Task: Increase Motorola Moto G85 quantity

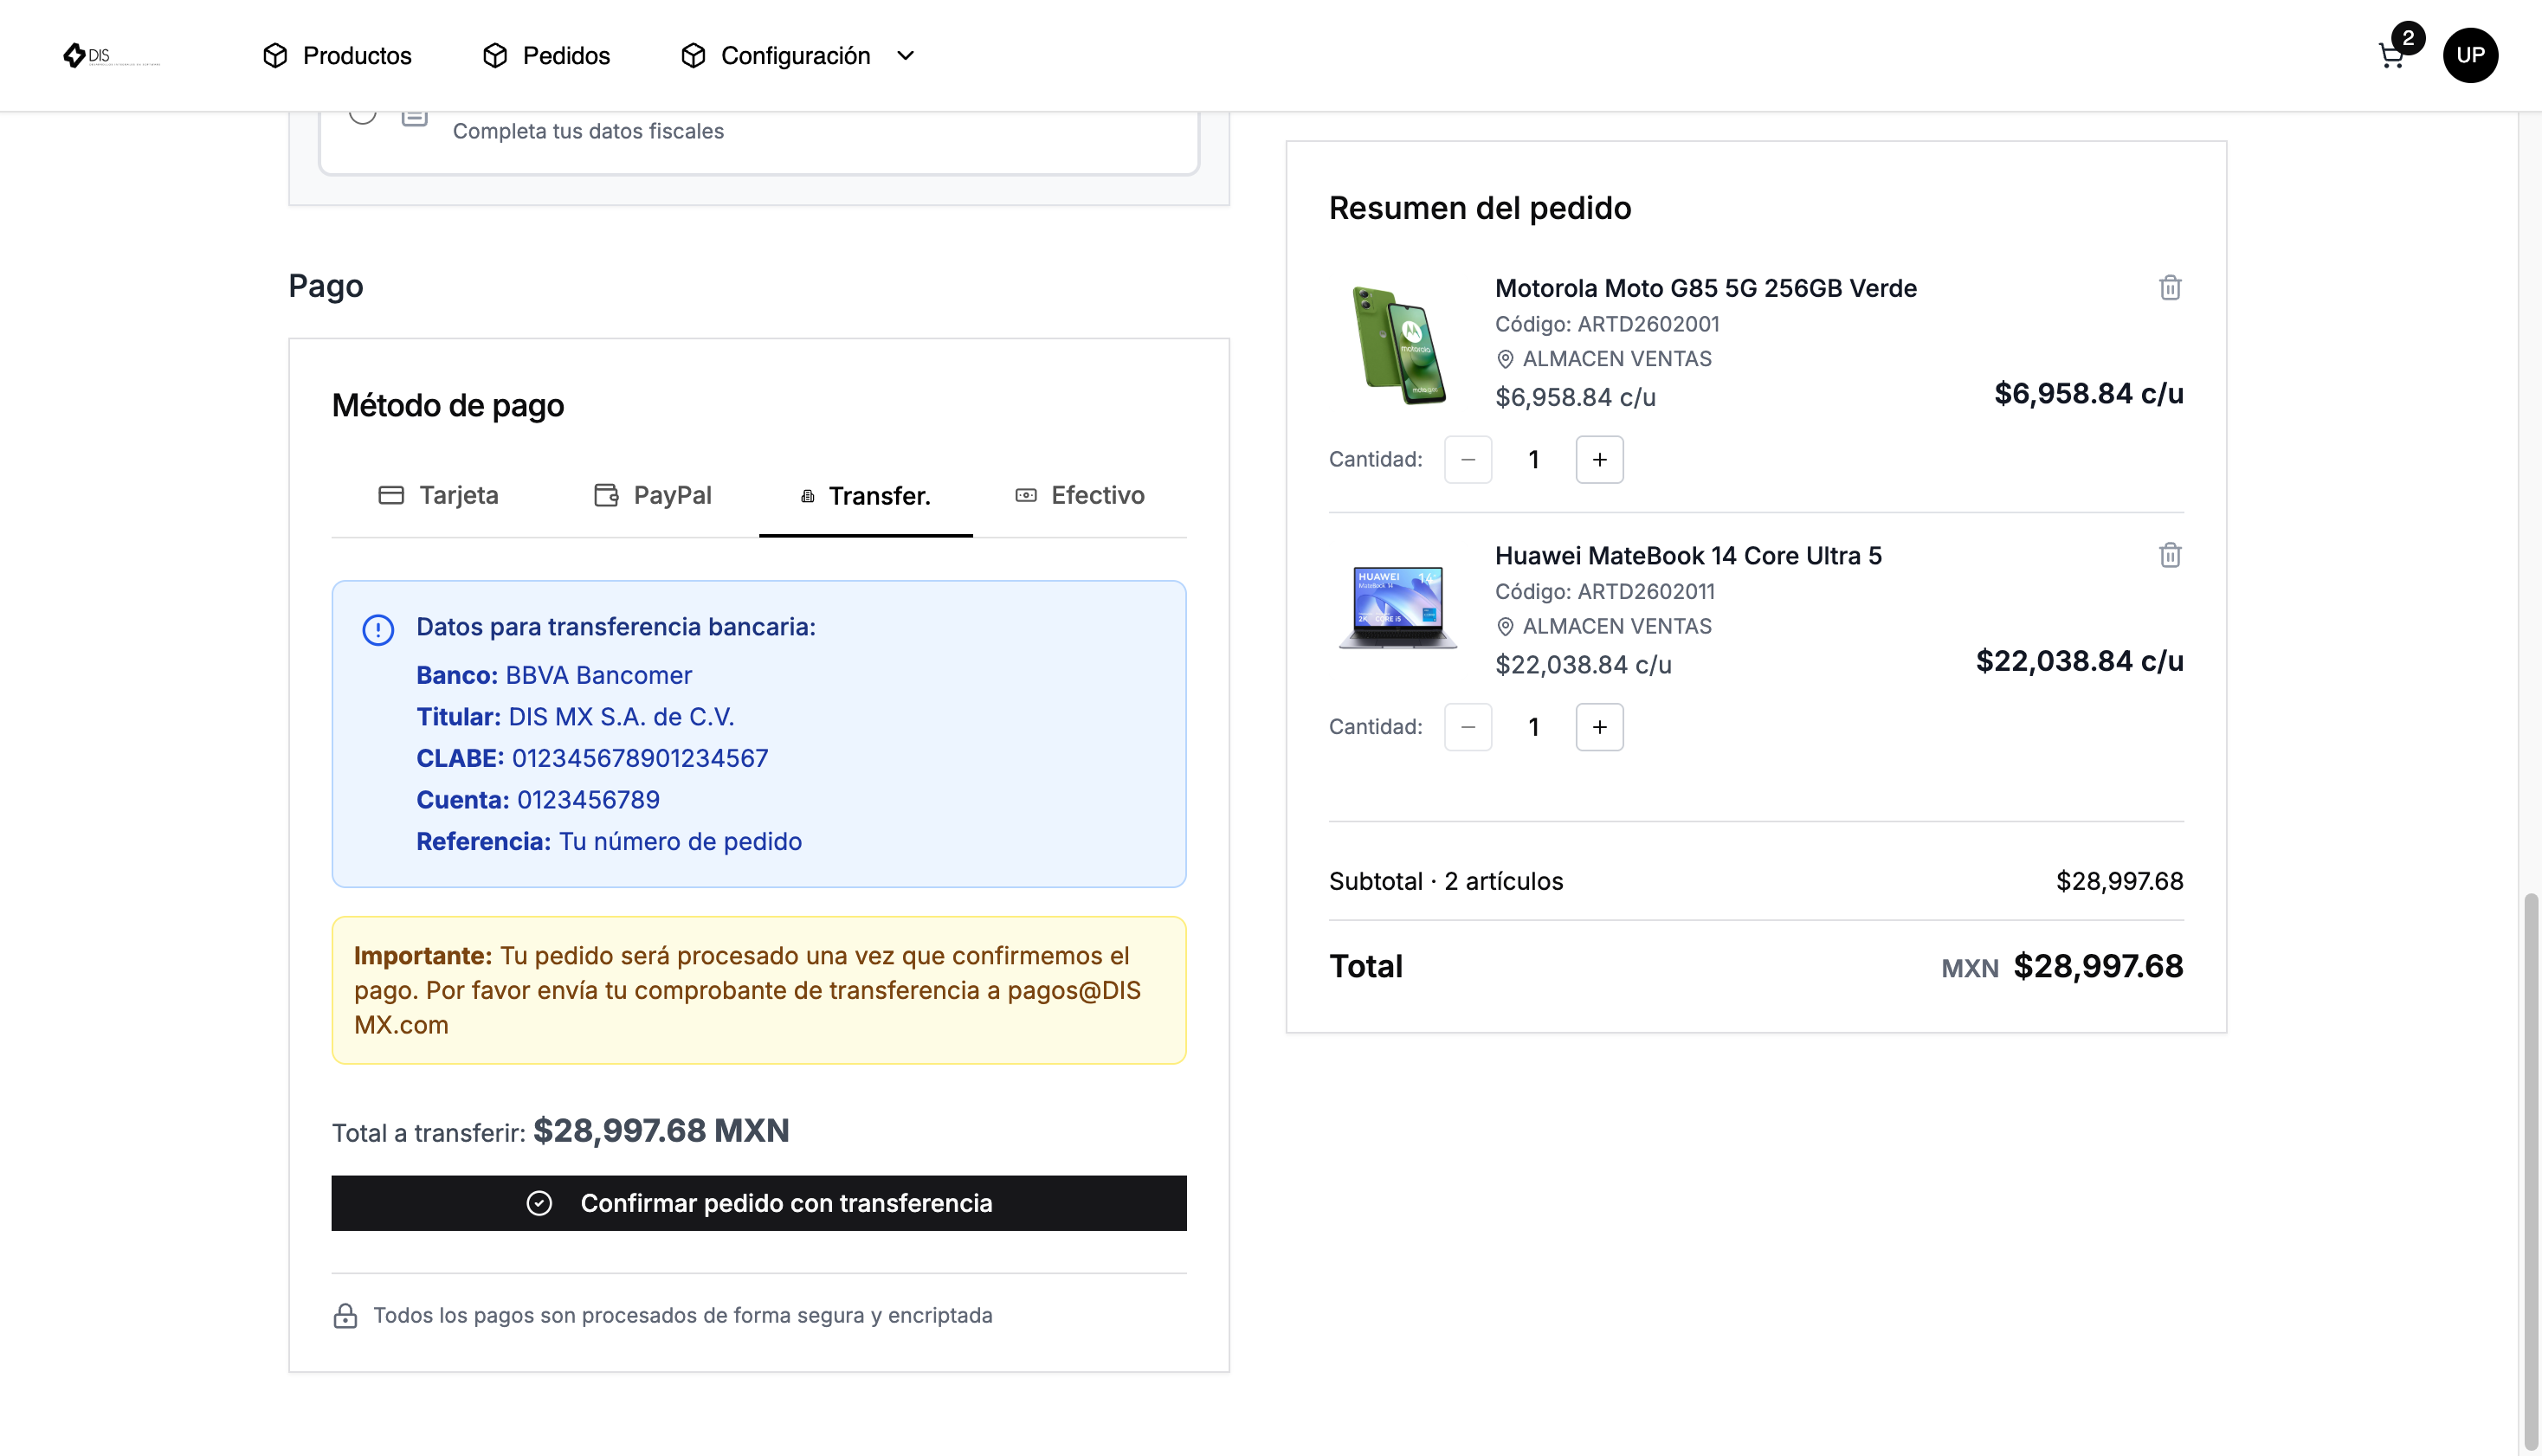Action: click(1599, 459)
